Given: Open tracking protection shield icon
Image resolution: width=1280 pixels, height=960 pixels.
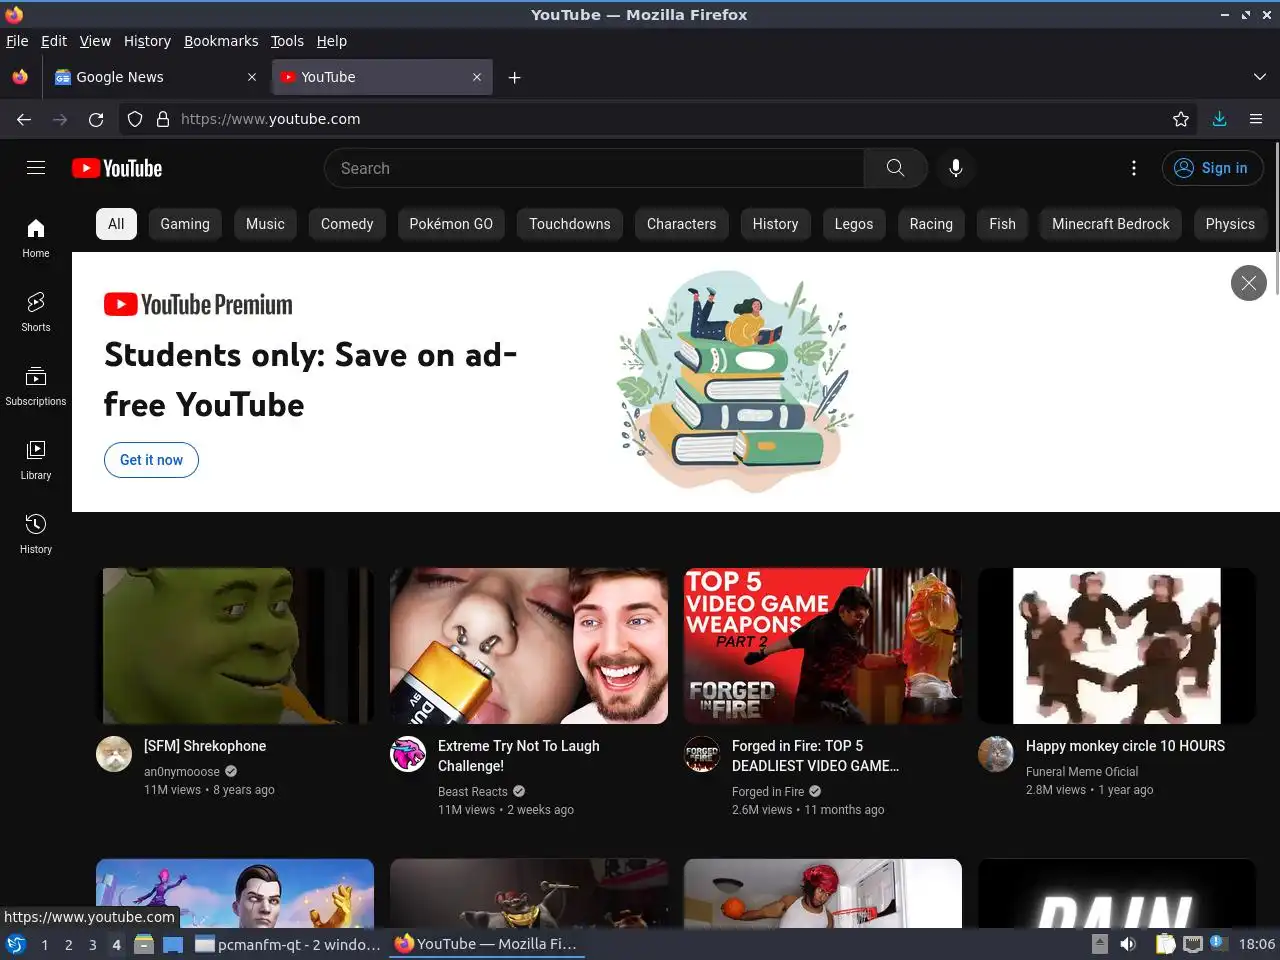Looking at the screenshot, I should (135, 119).
